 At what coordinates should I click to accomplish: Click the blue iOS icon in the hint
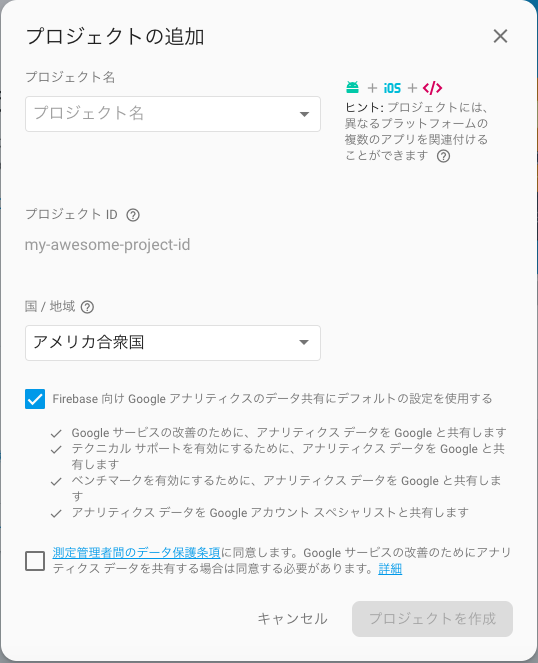coord(392,88)
